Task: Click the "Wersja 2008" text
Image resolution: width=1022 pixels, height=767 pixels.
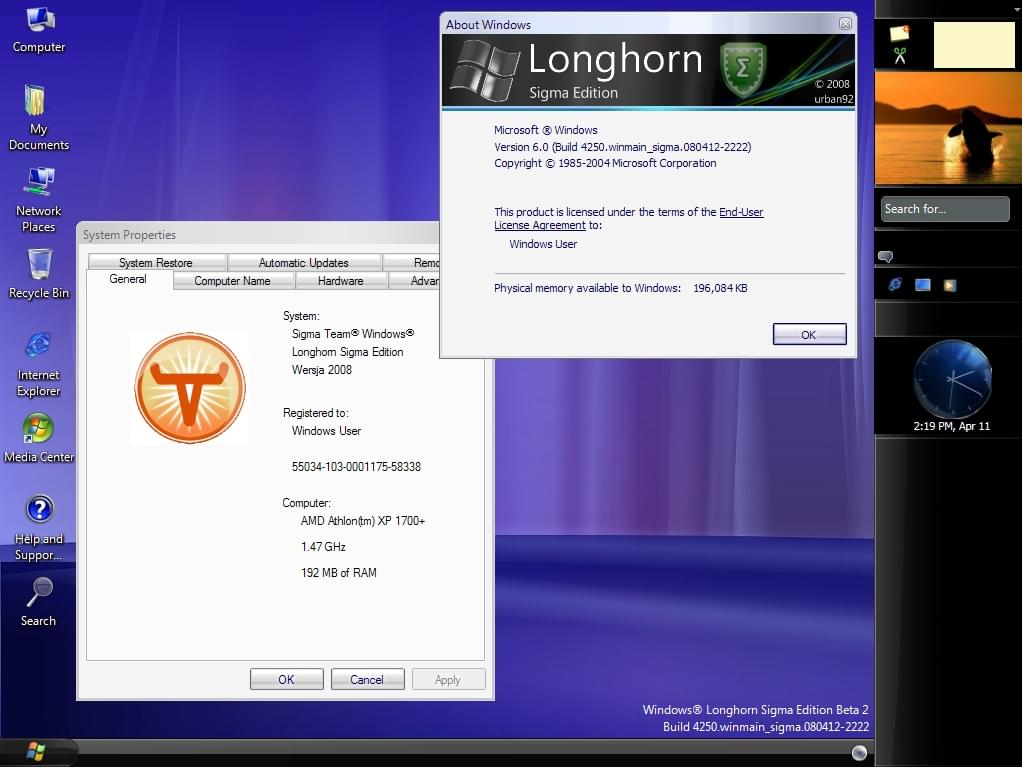Action: (321, 370)
